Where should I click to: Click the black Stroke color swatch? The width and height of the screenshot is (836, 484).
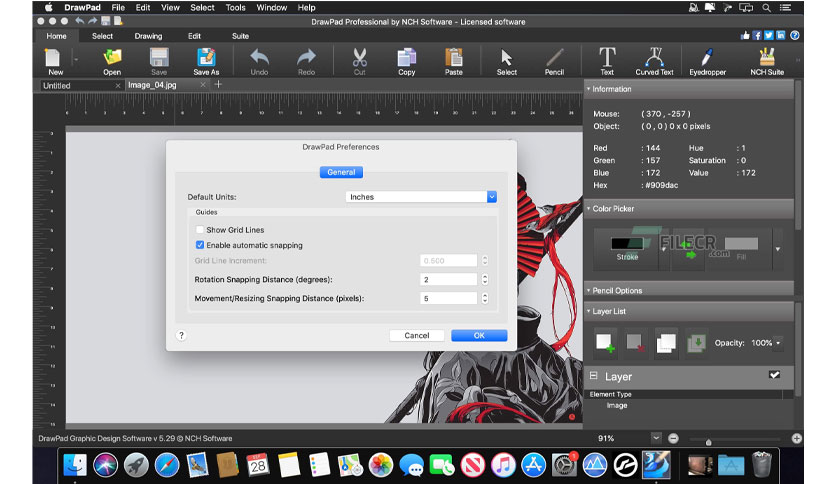point(627,244)
